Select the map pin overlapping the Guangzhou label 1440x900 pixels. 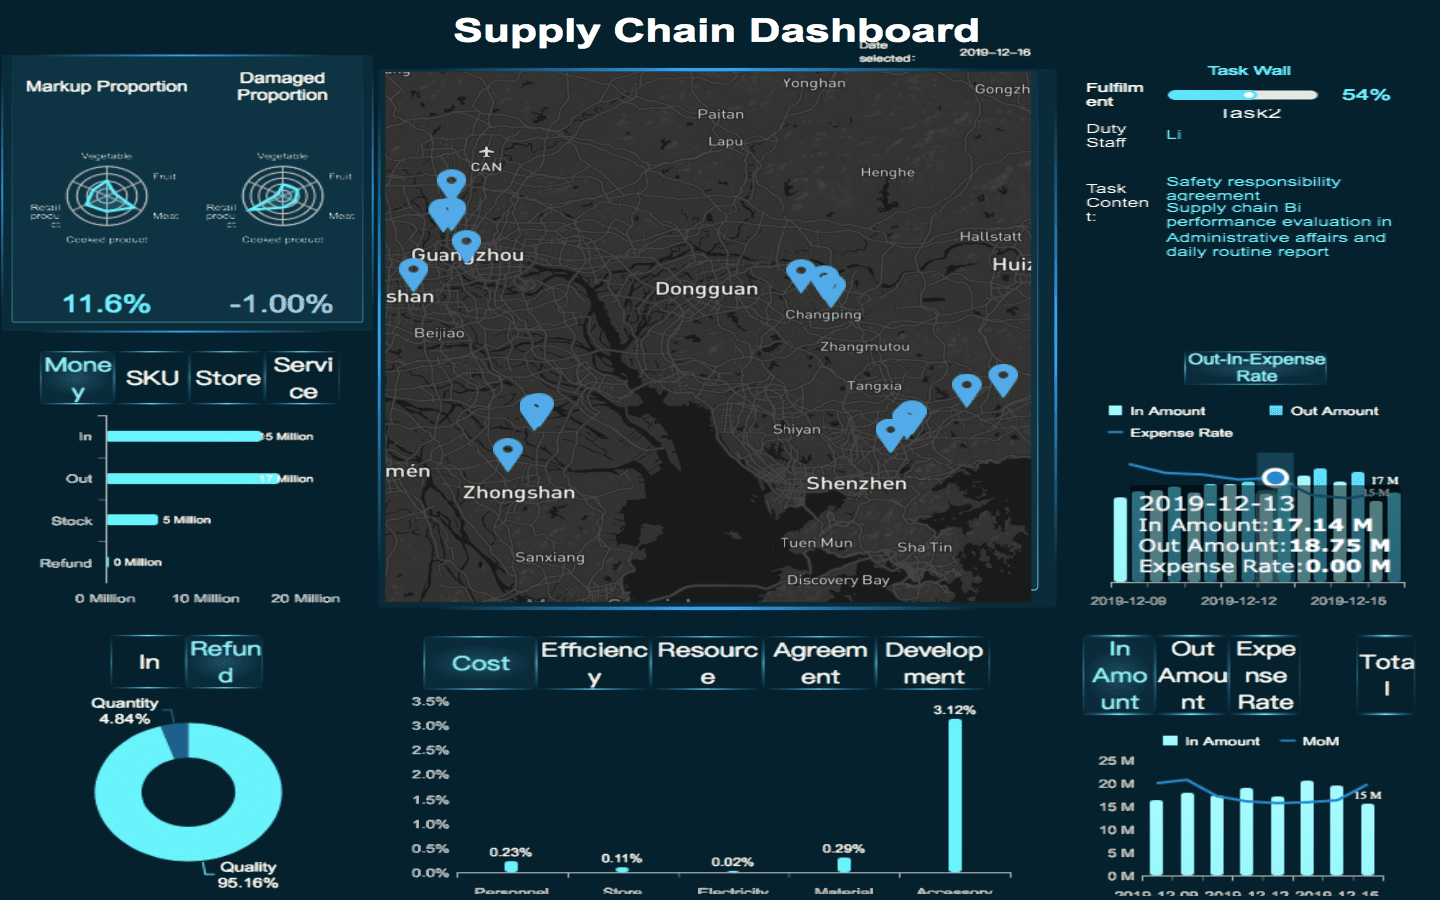[466, 245]
